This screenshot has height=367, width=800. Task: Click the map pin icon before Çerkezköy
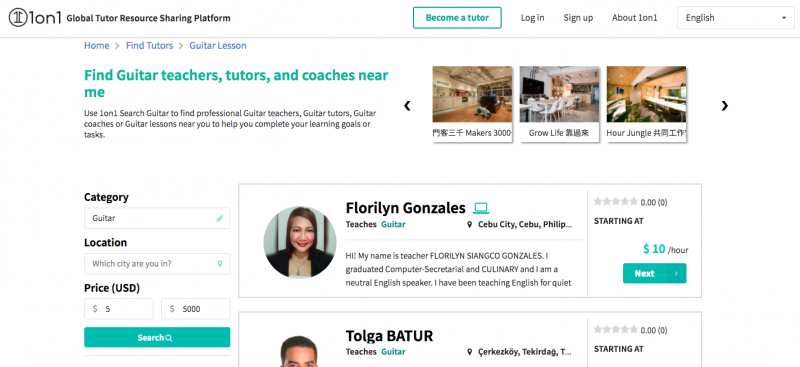click(470, 352)
